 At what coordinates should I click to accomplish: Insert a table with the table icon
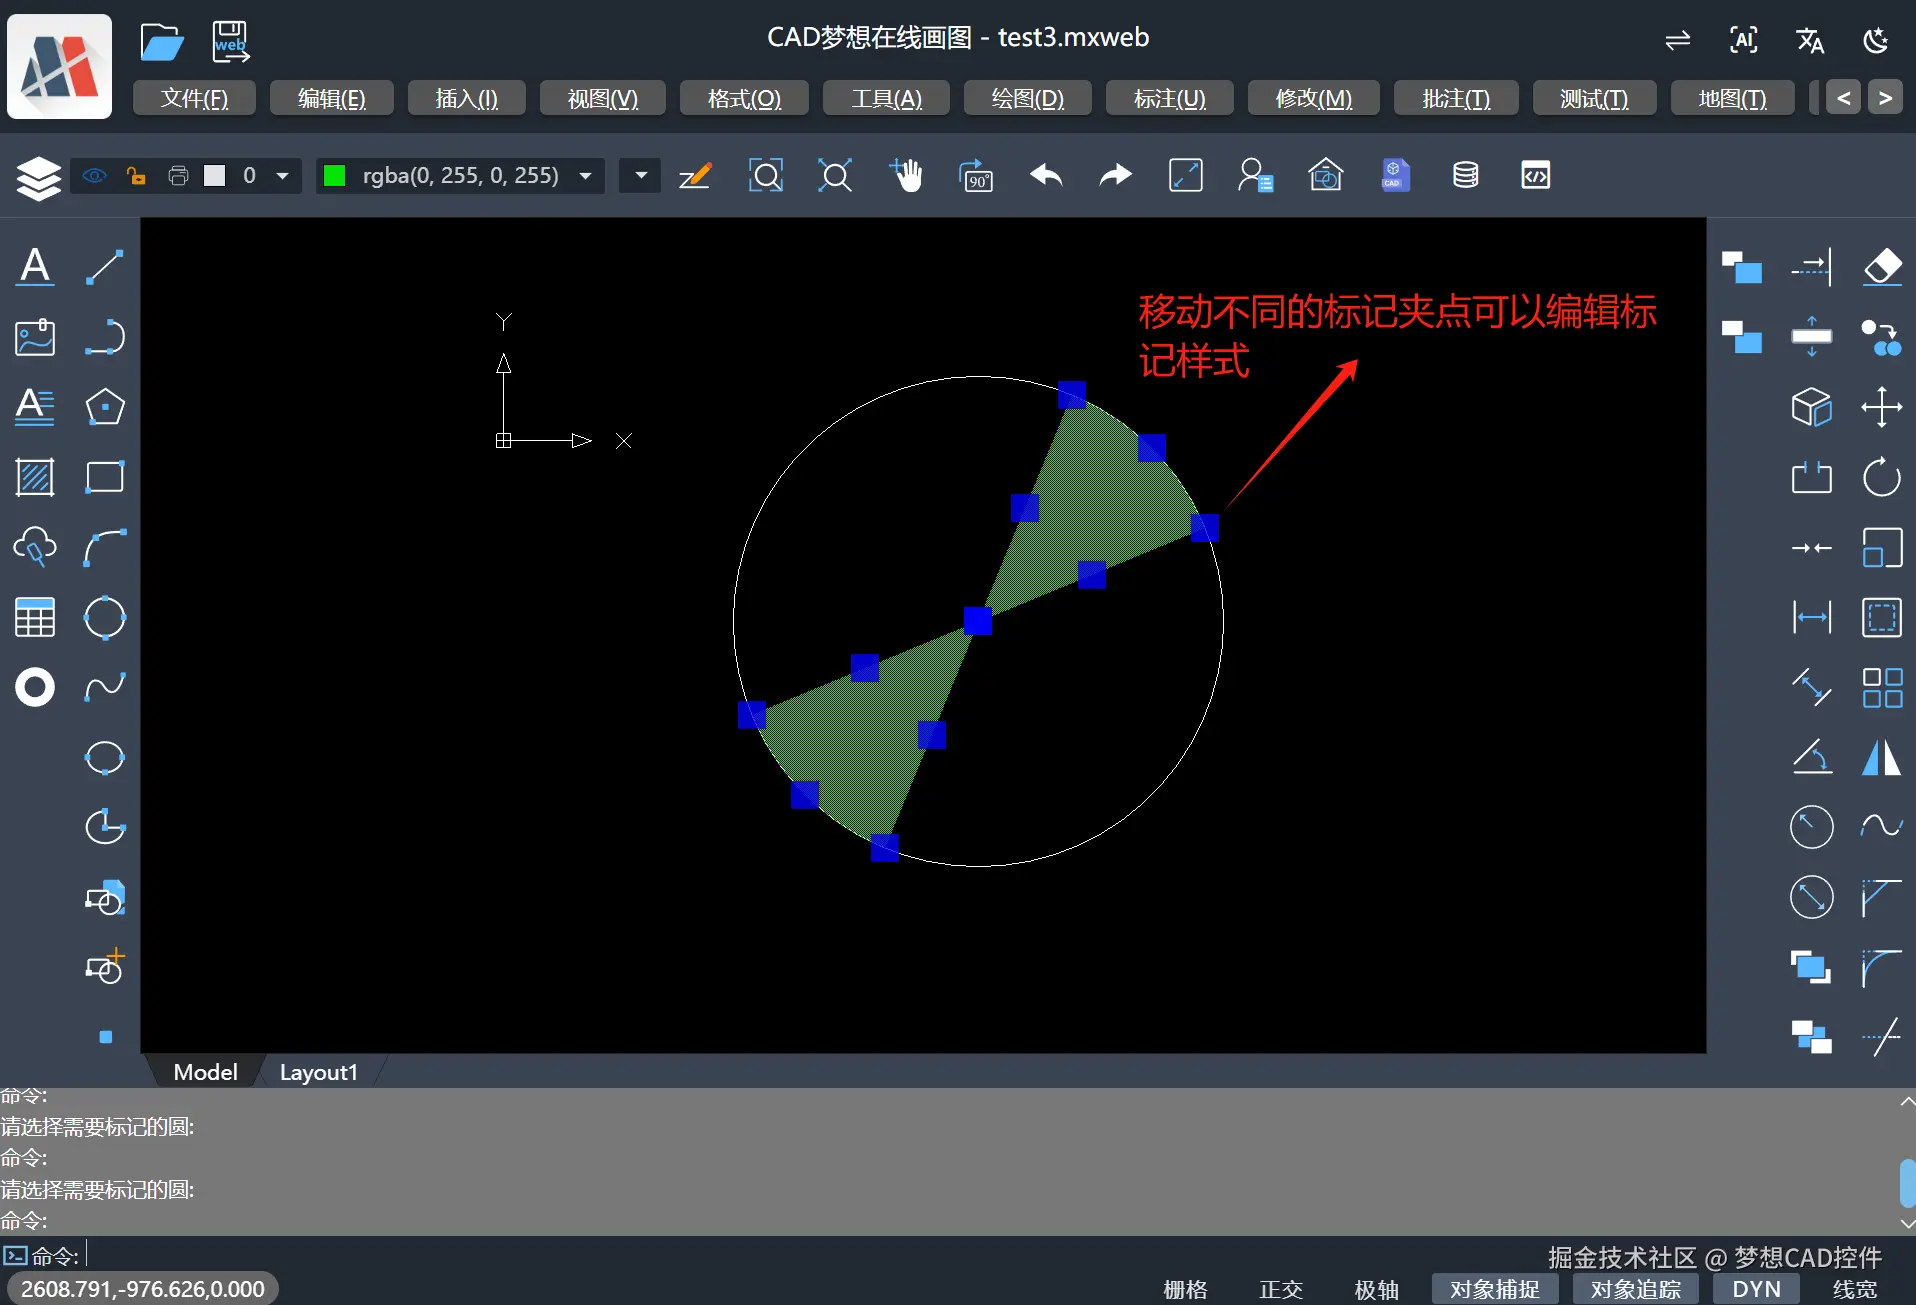(x=35, y=617)
